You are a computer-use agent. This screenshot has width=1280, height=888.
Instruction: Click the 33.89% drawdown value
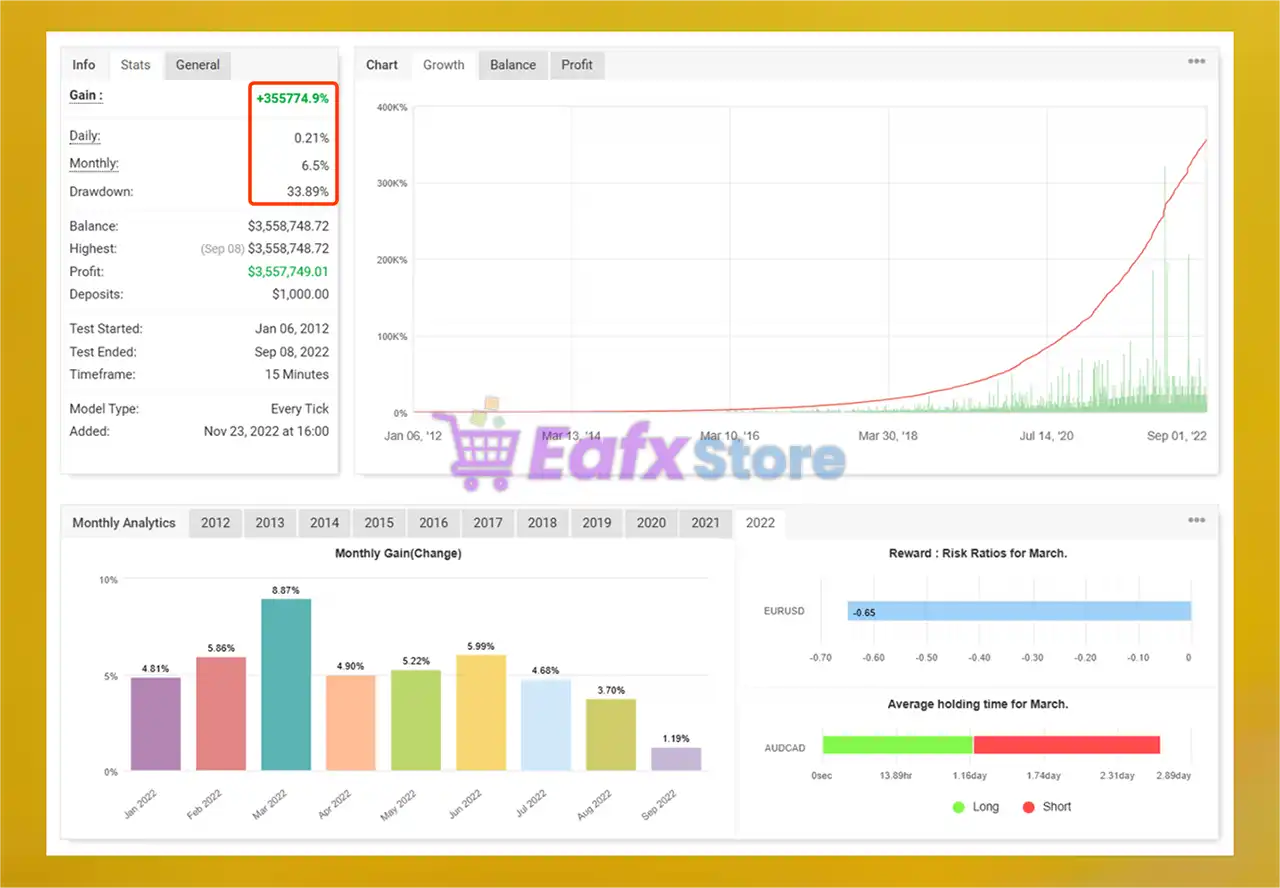click(x=307, y=192)
